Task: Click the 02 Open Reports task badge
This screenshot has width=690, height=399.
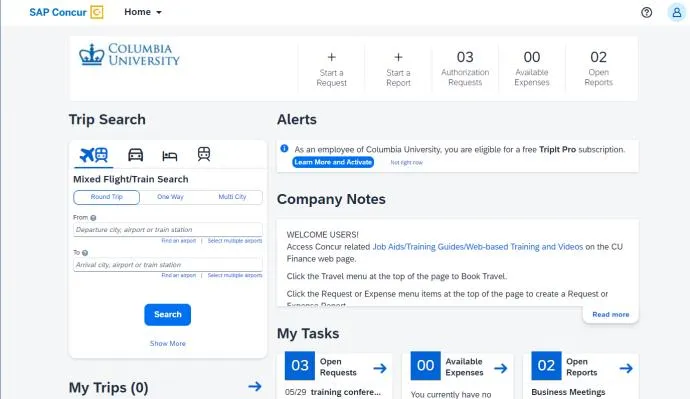Action: (546, 366)
